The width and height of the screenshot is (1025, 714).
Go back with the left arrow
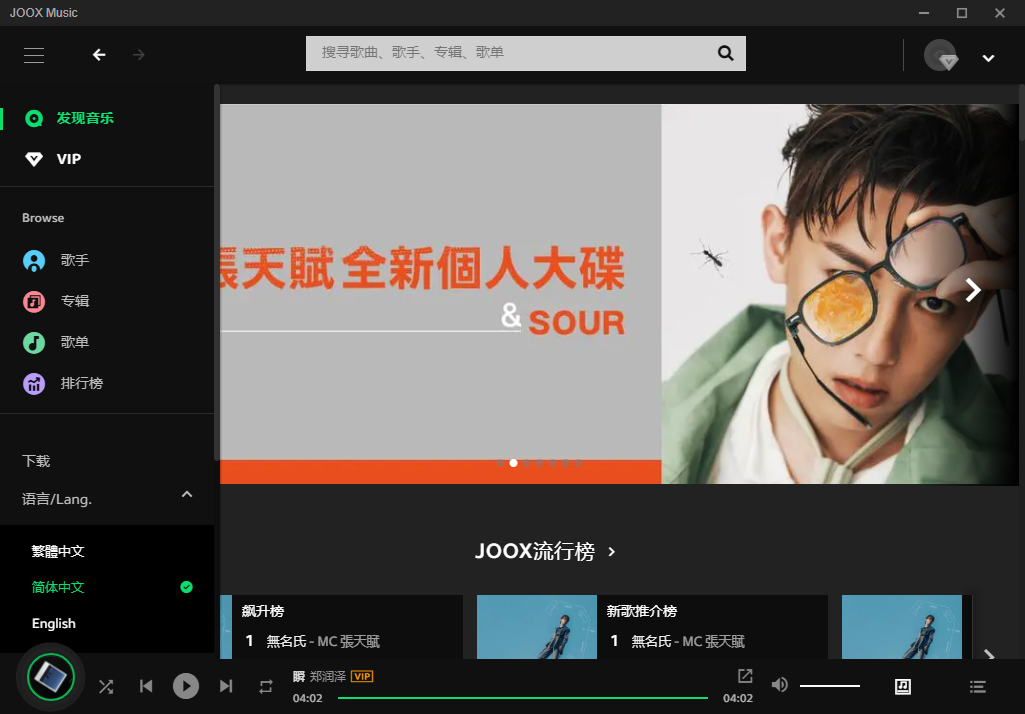pyautogui.click(x=99, y=55)
